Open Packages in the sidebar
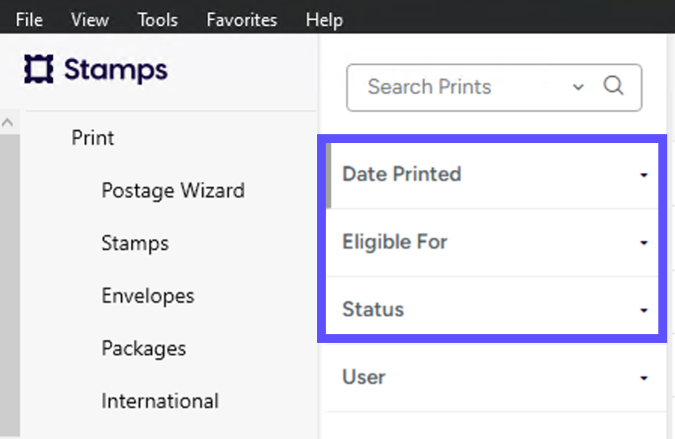 [144, 348]
